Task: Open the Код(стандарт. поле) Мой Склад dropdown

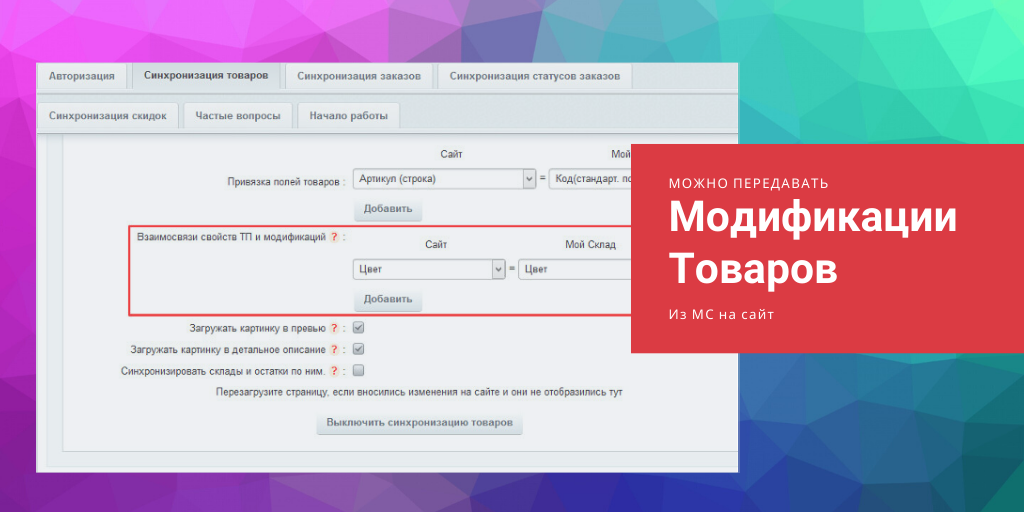Action: 590,179
